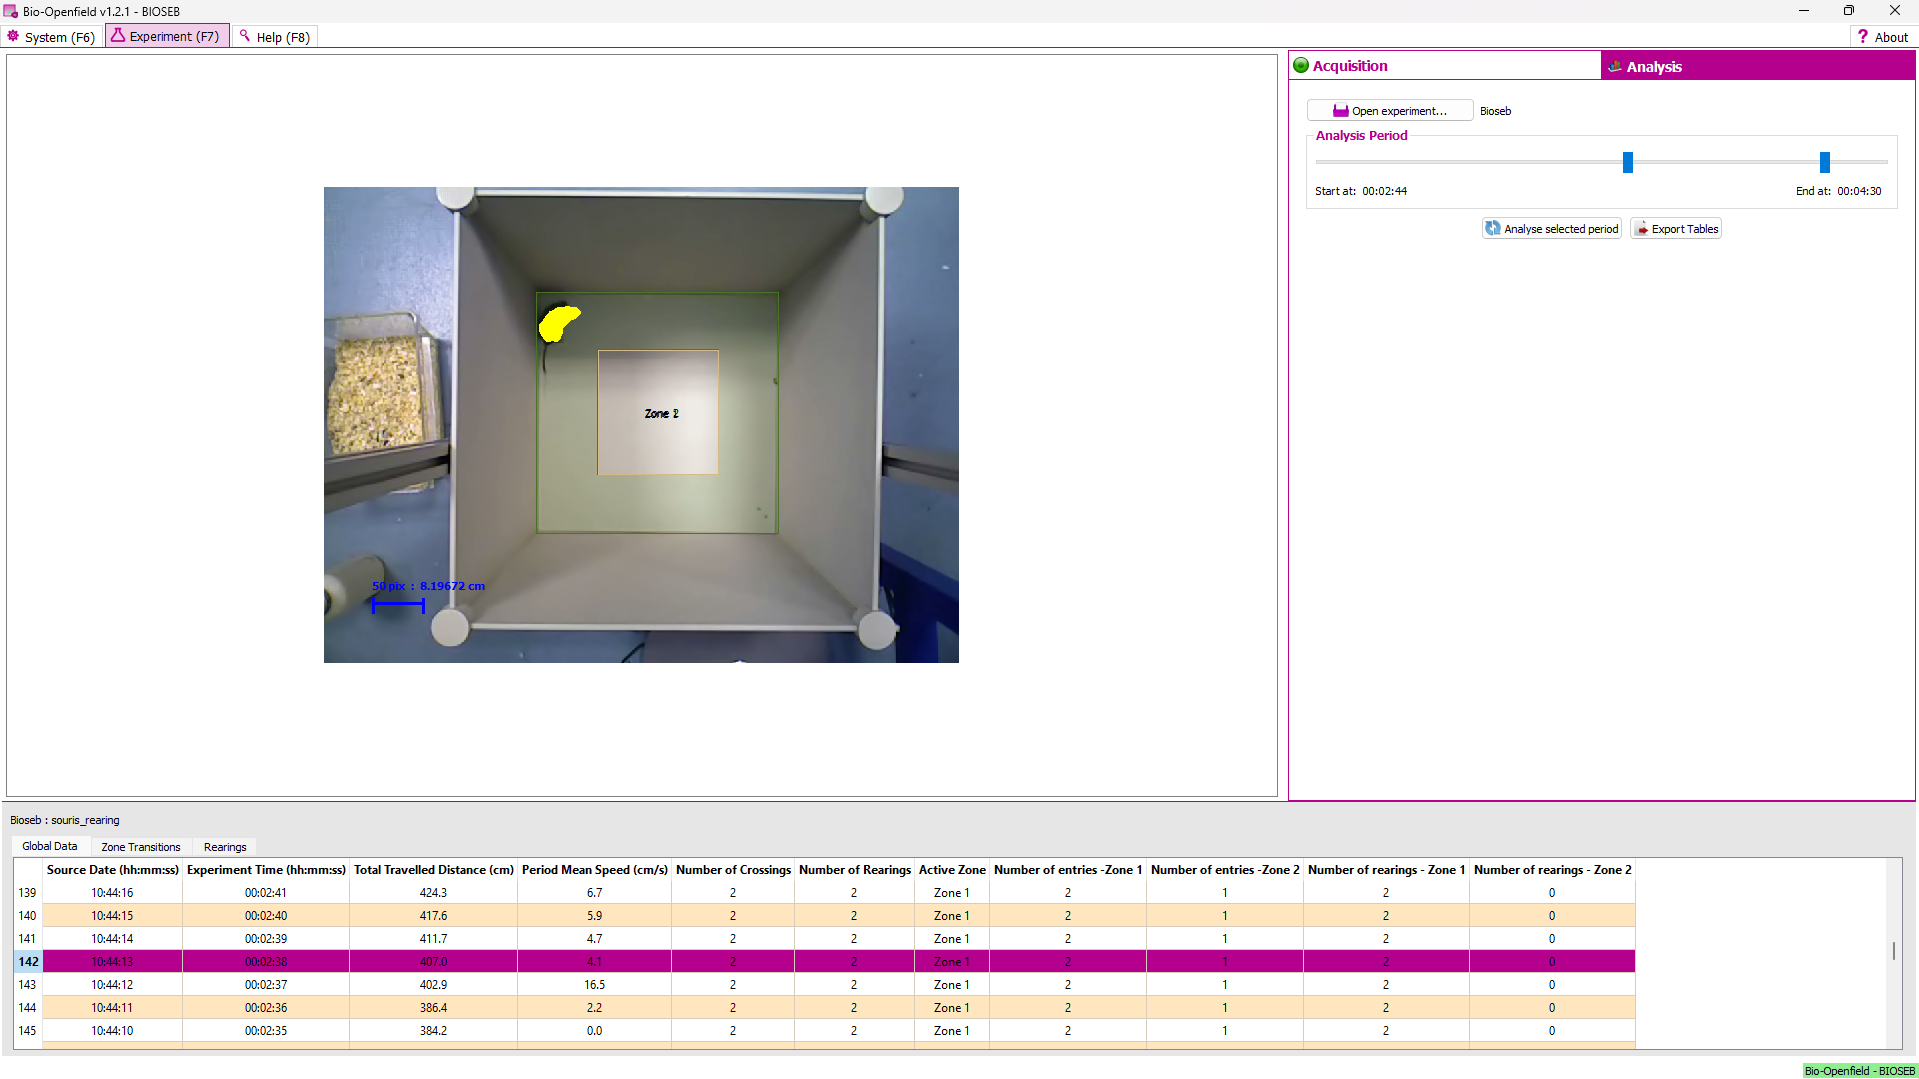Click the green Acquisition status icon
1919x1079 pixels.
[x=1301, y=66]
